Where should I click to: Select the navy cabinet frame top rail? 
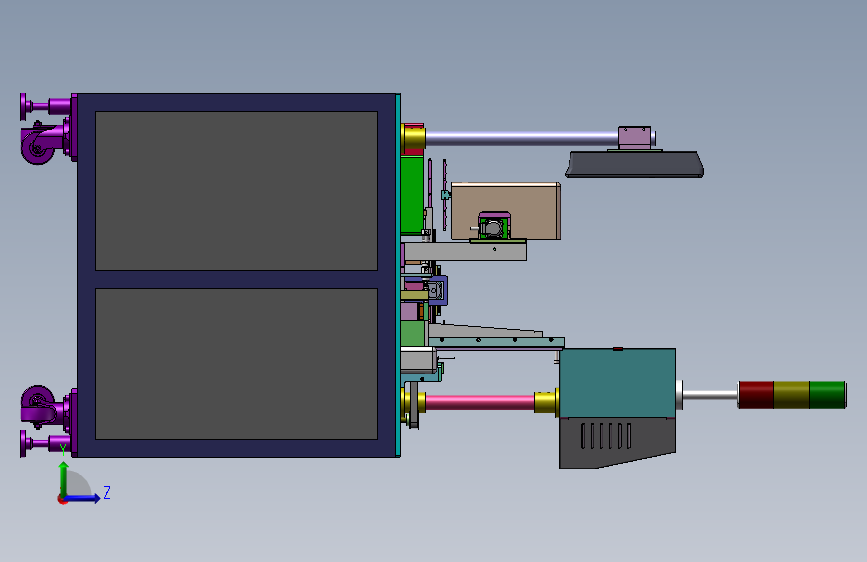click(236, 102)
